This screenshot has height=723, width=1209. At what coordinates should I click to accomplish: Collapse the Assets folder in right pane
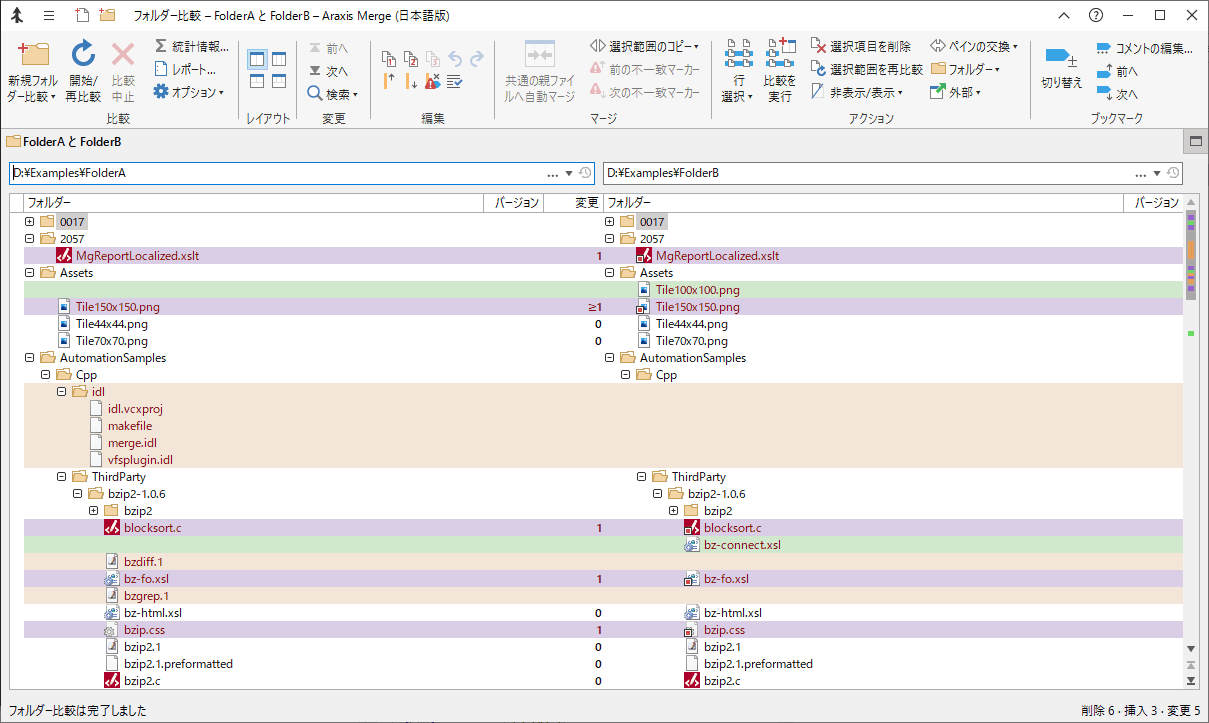[610, 273]
